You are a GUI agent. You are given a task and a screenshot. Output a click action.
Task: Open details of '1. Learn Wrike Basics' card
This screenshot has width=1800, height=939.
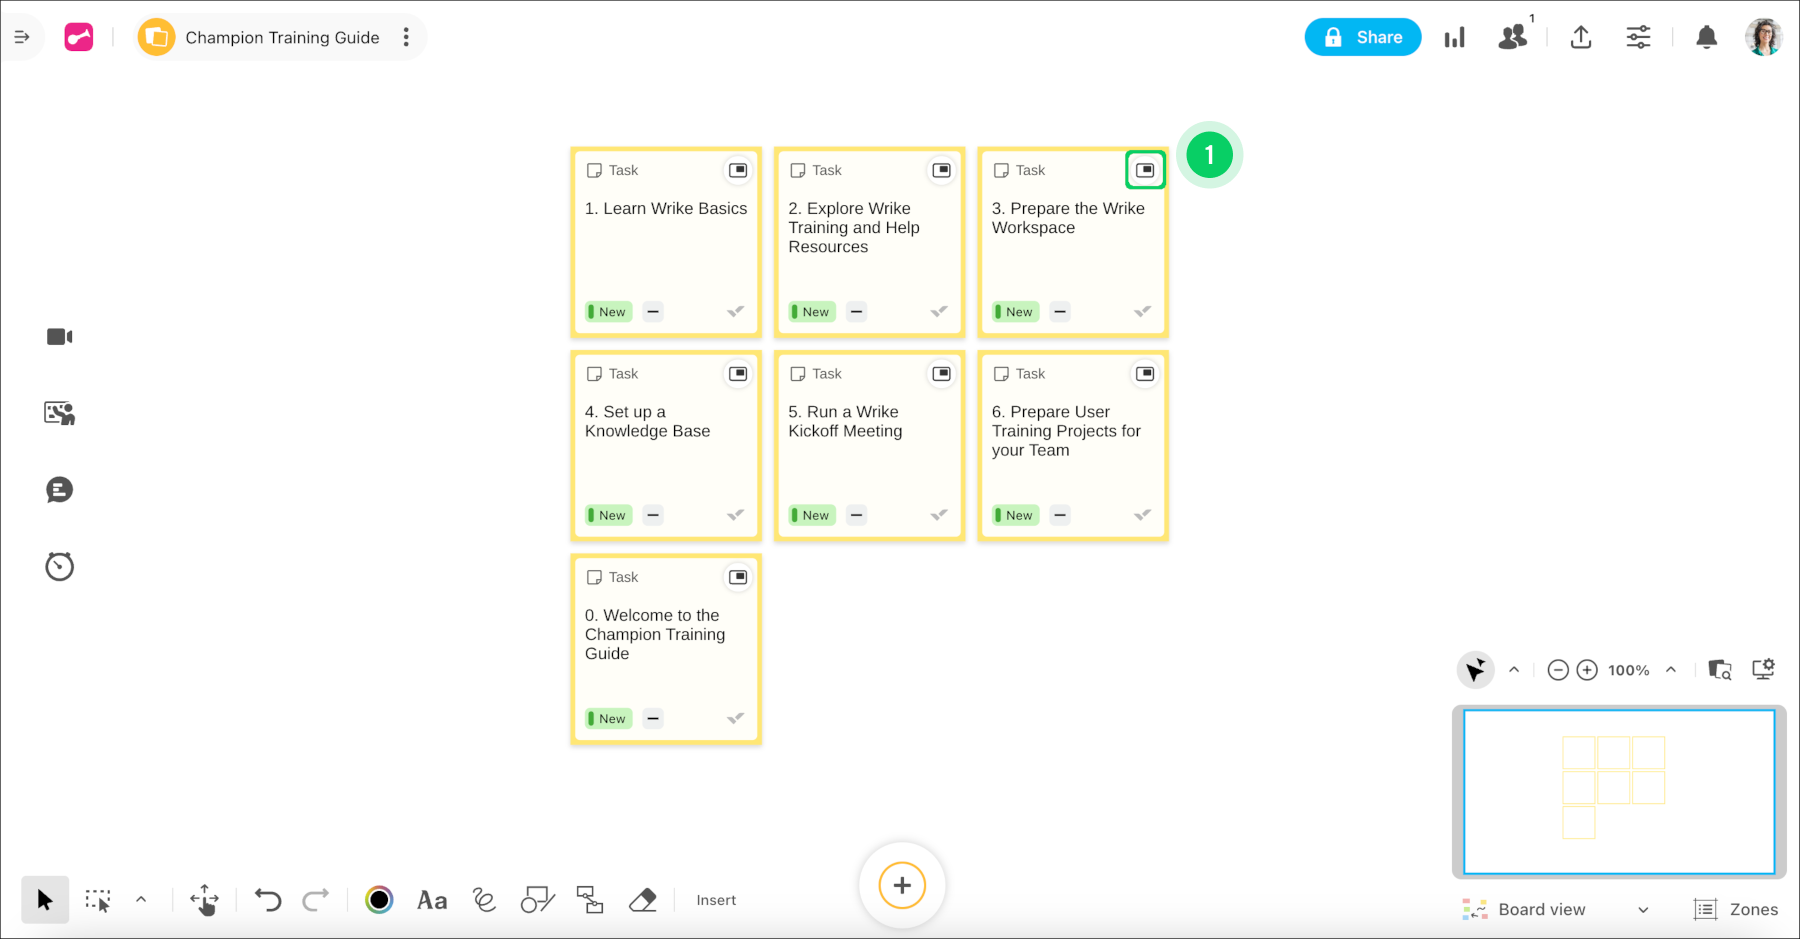[738, 170]
